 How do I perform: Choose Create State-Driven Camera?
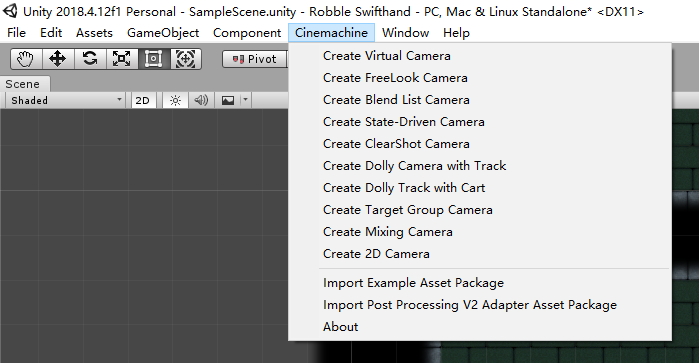[480, 122]
